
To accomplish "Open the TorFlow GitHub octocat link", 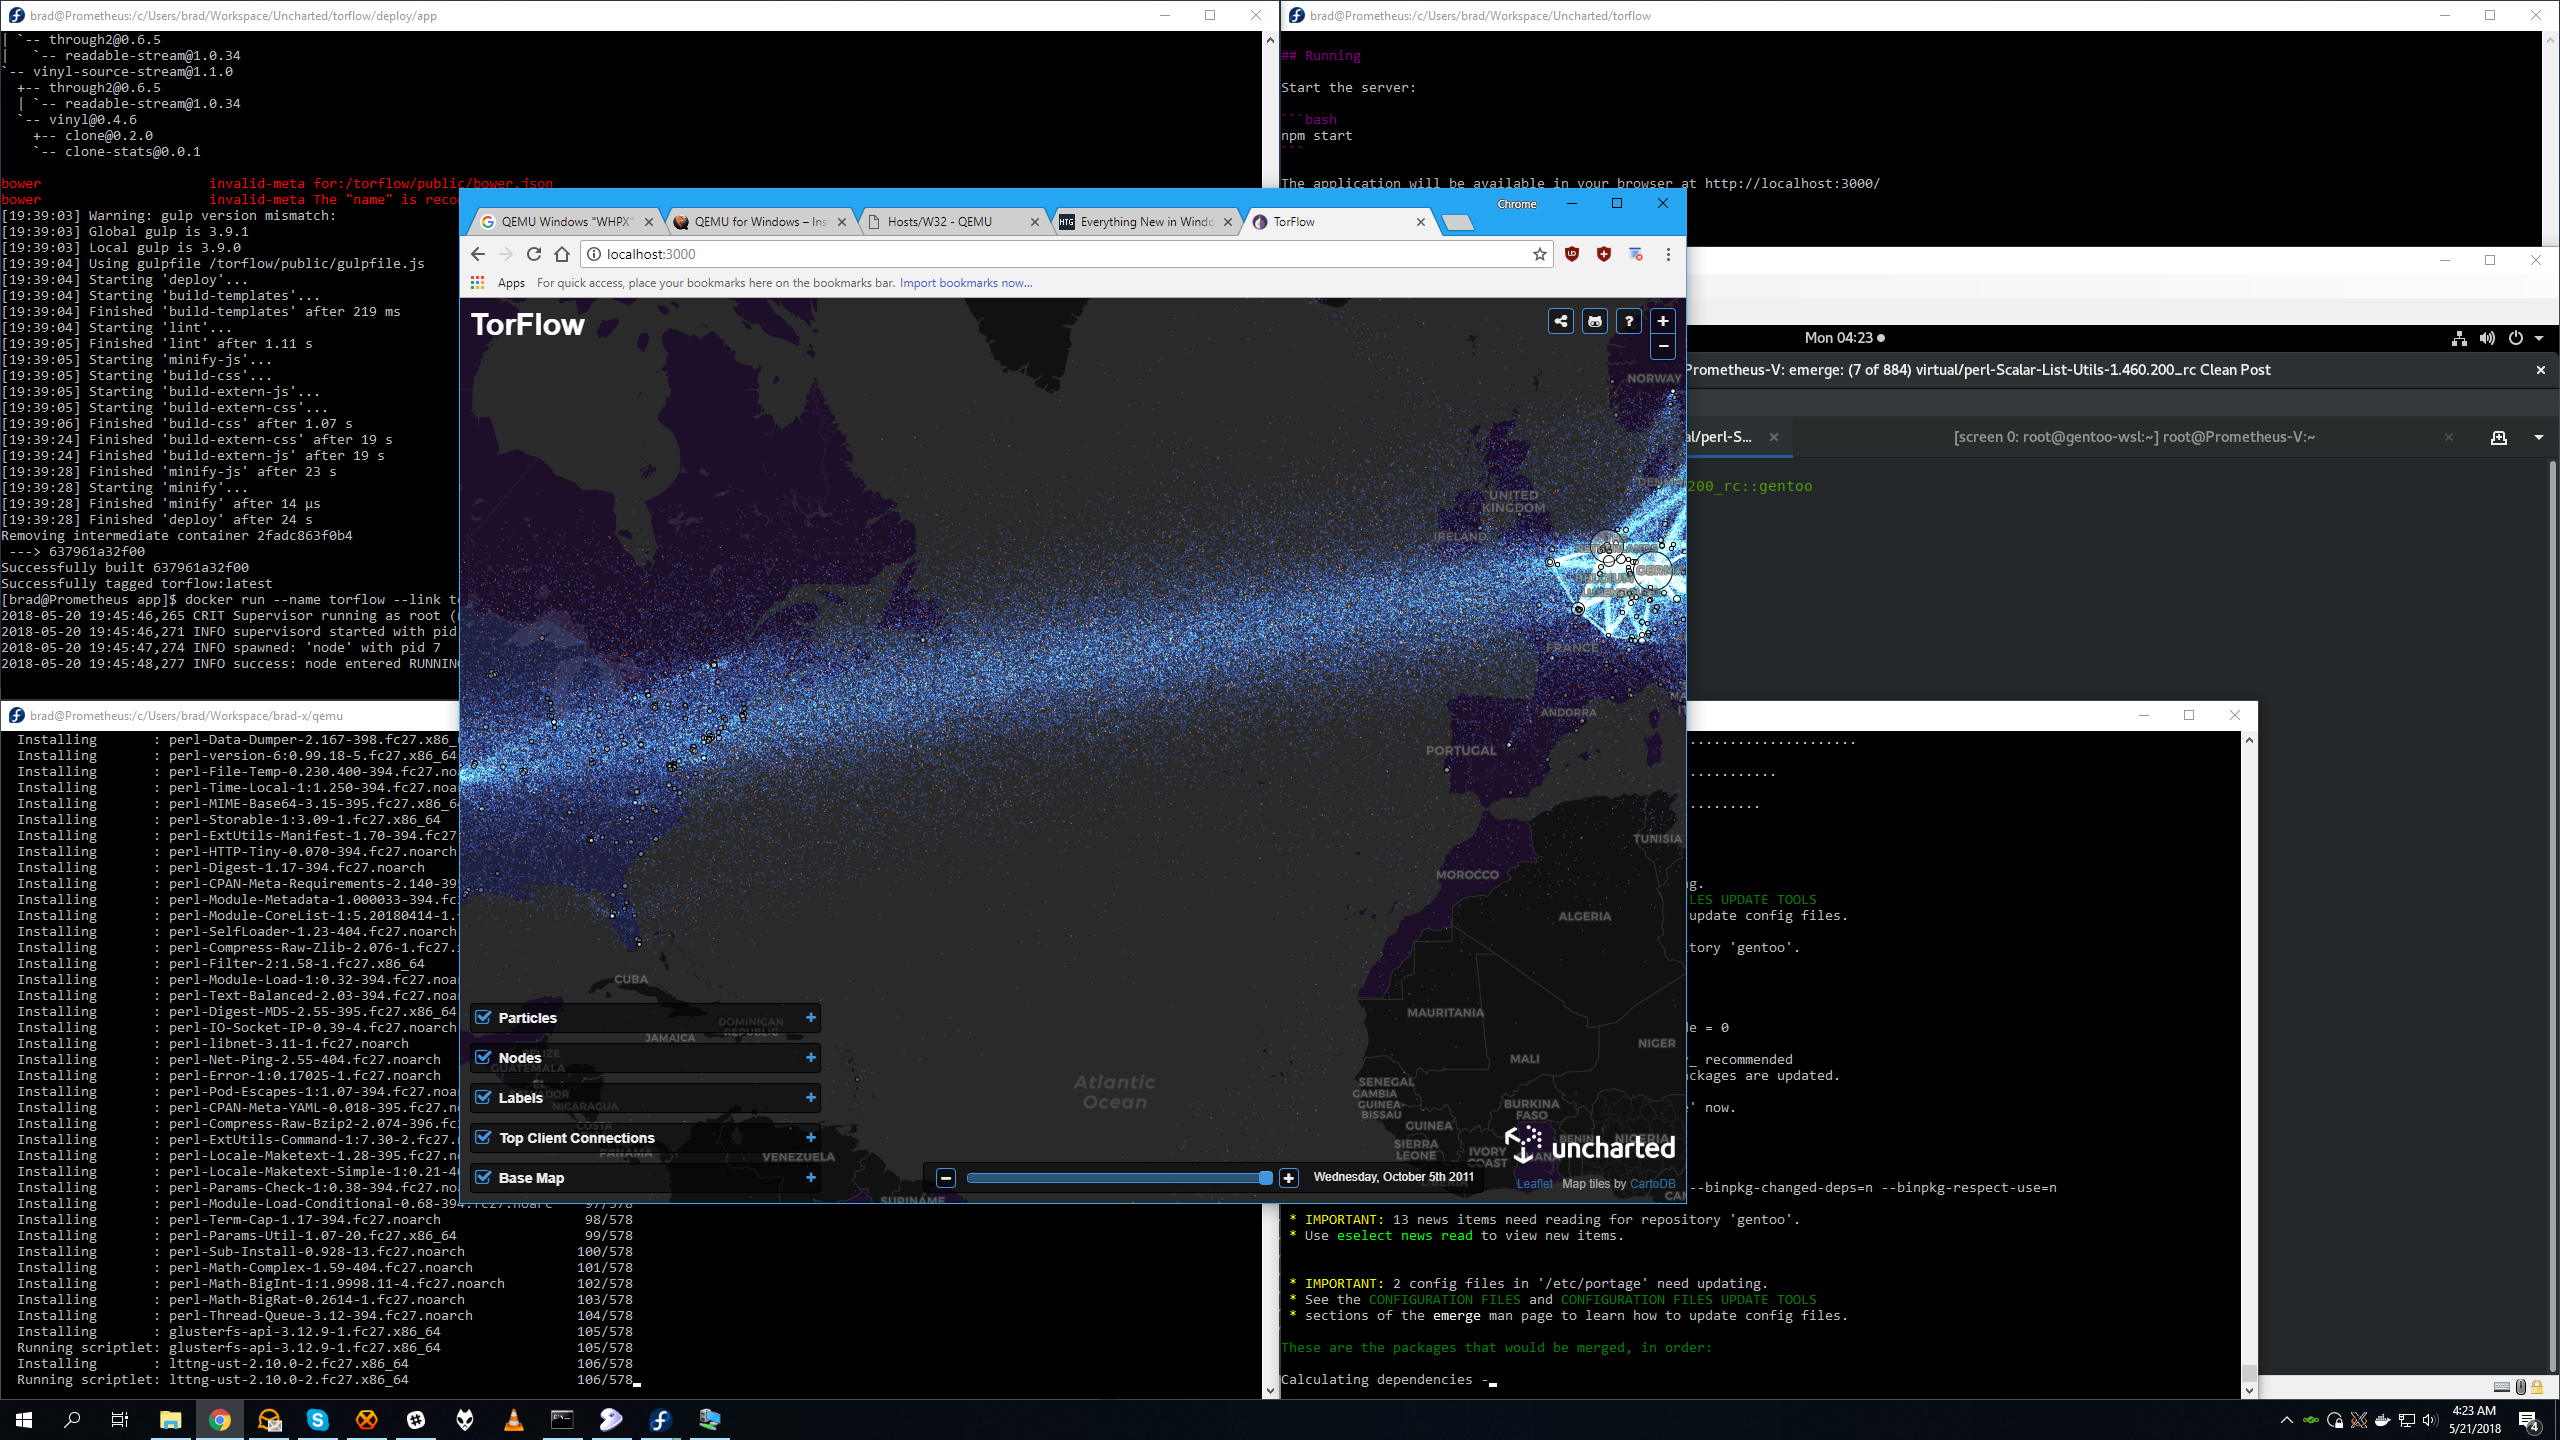I will (x=1595, y=322).
